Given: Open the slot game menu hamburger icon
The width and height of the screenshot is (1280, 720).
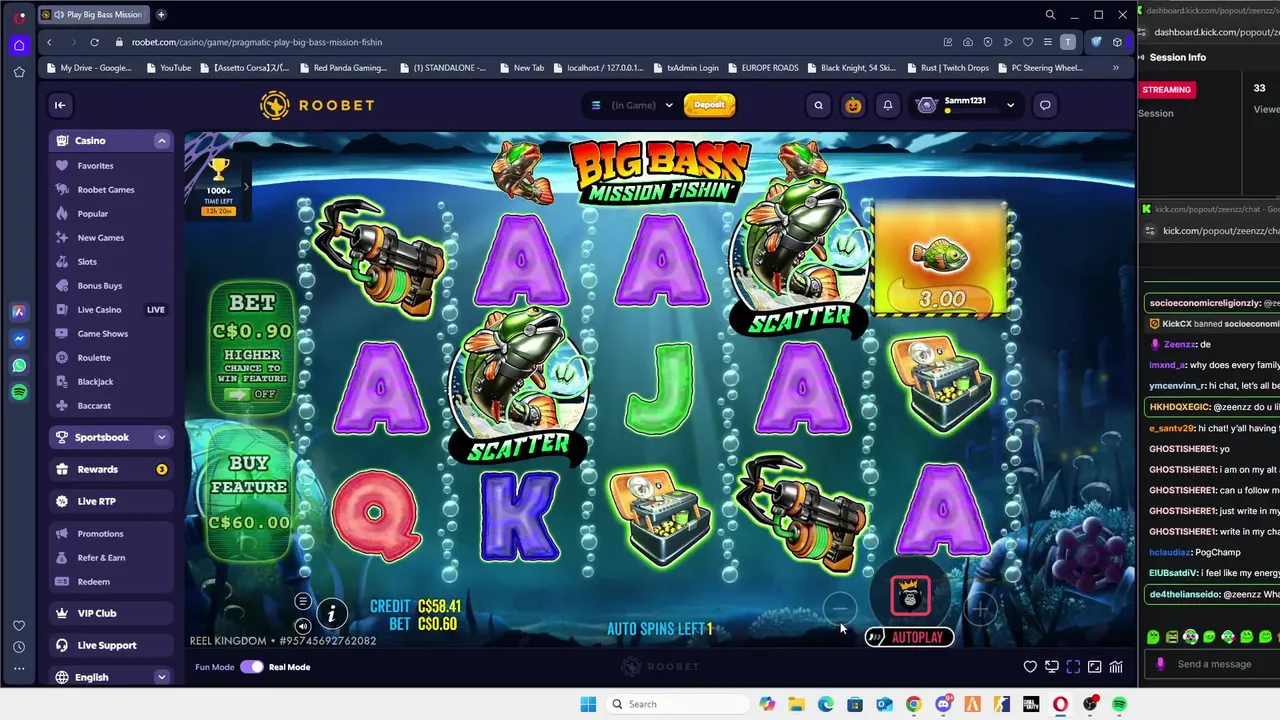Looking at the screenshot, I should (x=302, y=601).
